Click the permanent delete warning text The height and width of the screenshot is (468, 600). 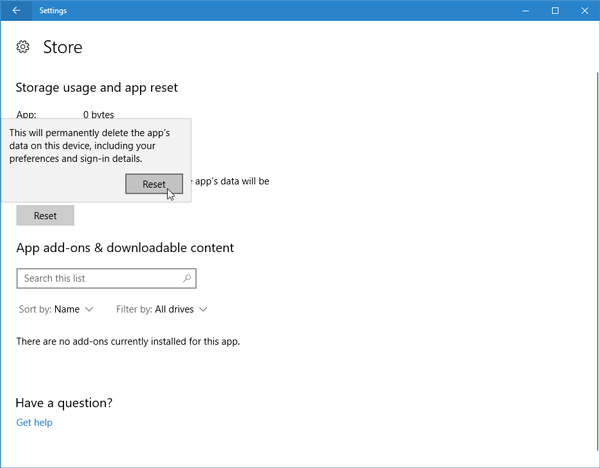89,145
